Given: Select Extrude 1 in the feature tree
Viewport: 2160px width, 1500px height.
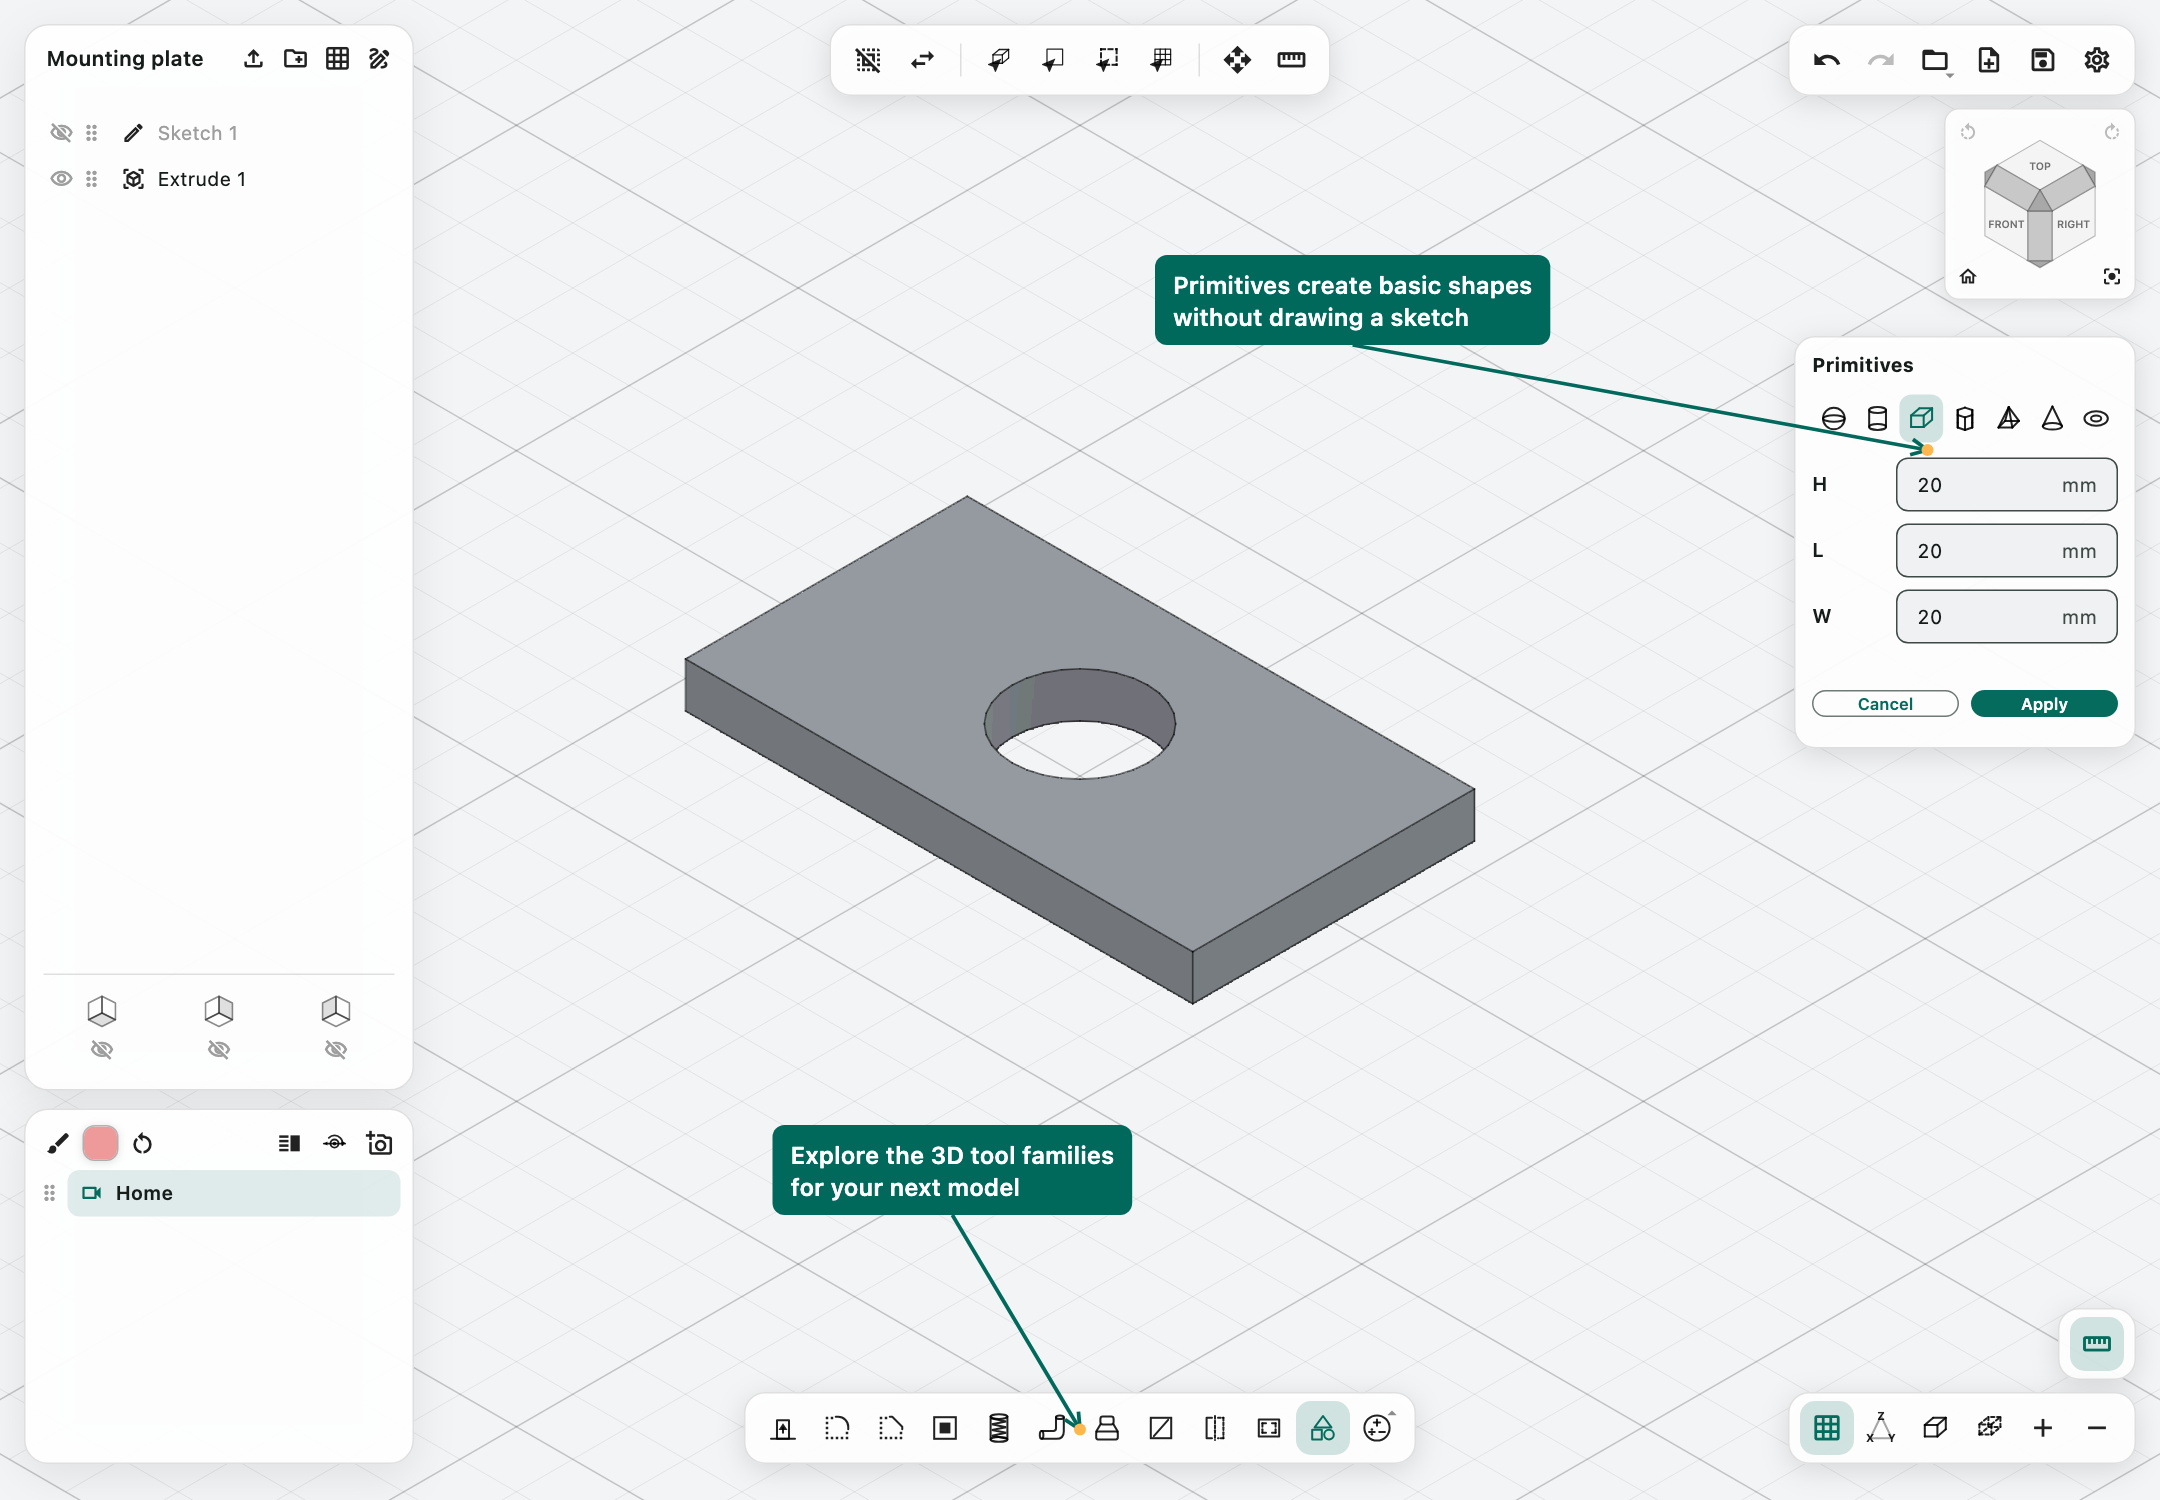Looking at the screenshot, I should point(202,179).
